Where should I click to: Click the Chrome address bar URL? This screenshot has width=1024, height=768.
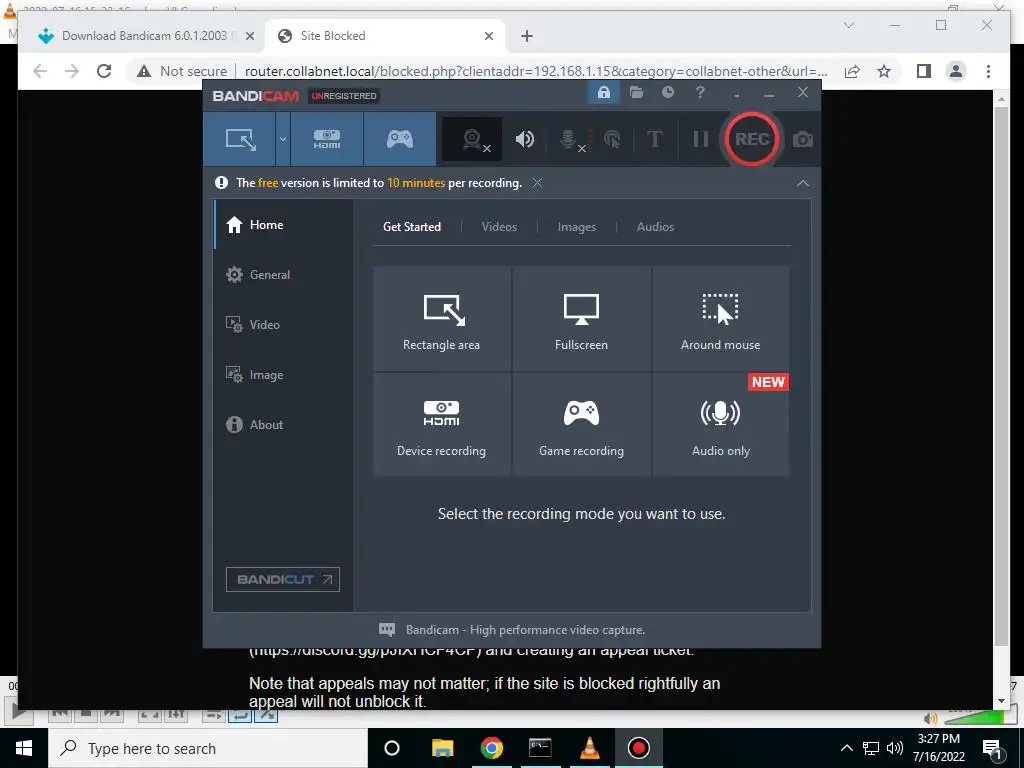(x=536, y=71)
